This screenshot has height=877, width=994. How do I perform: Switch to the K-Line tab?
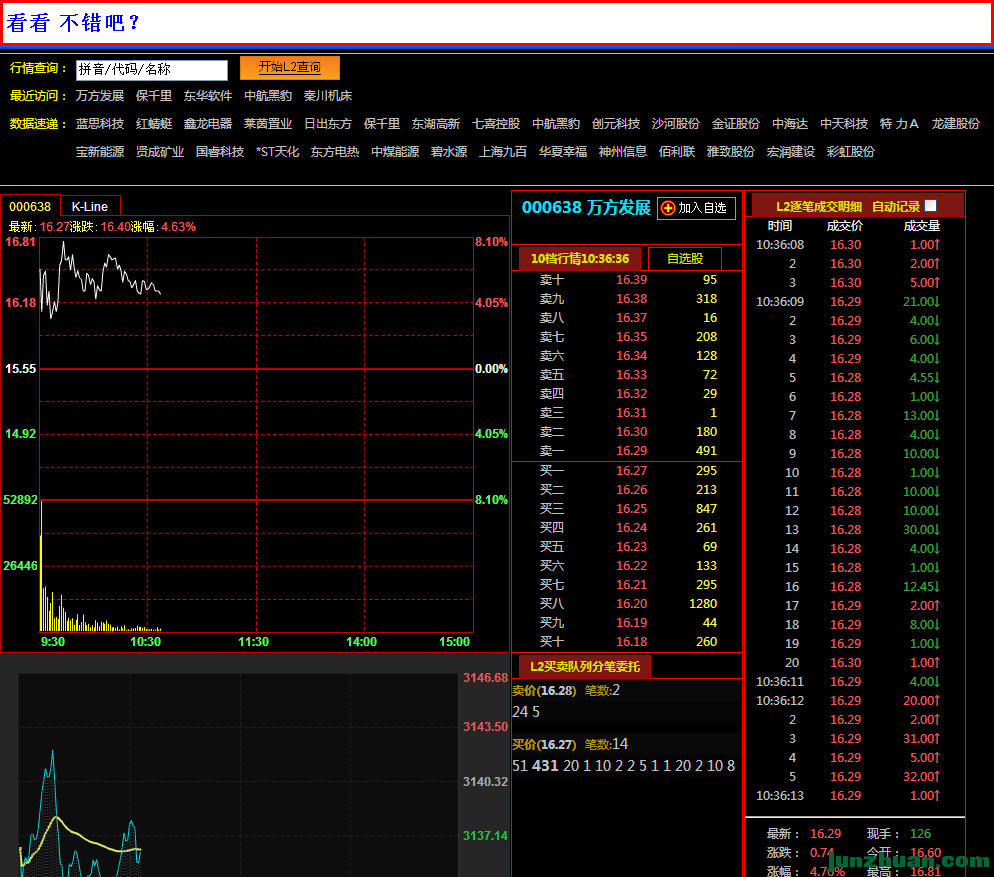point(90,206)
